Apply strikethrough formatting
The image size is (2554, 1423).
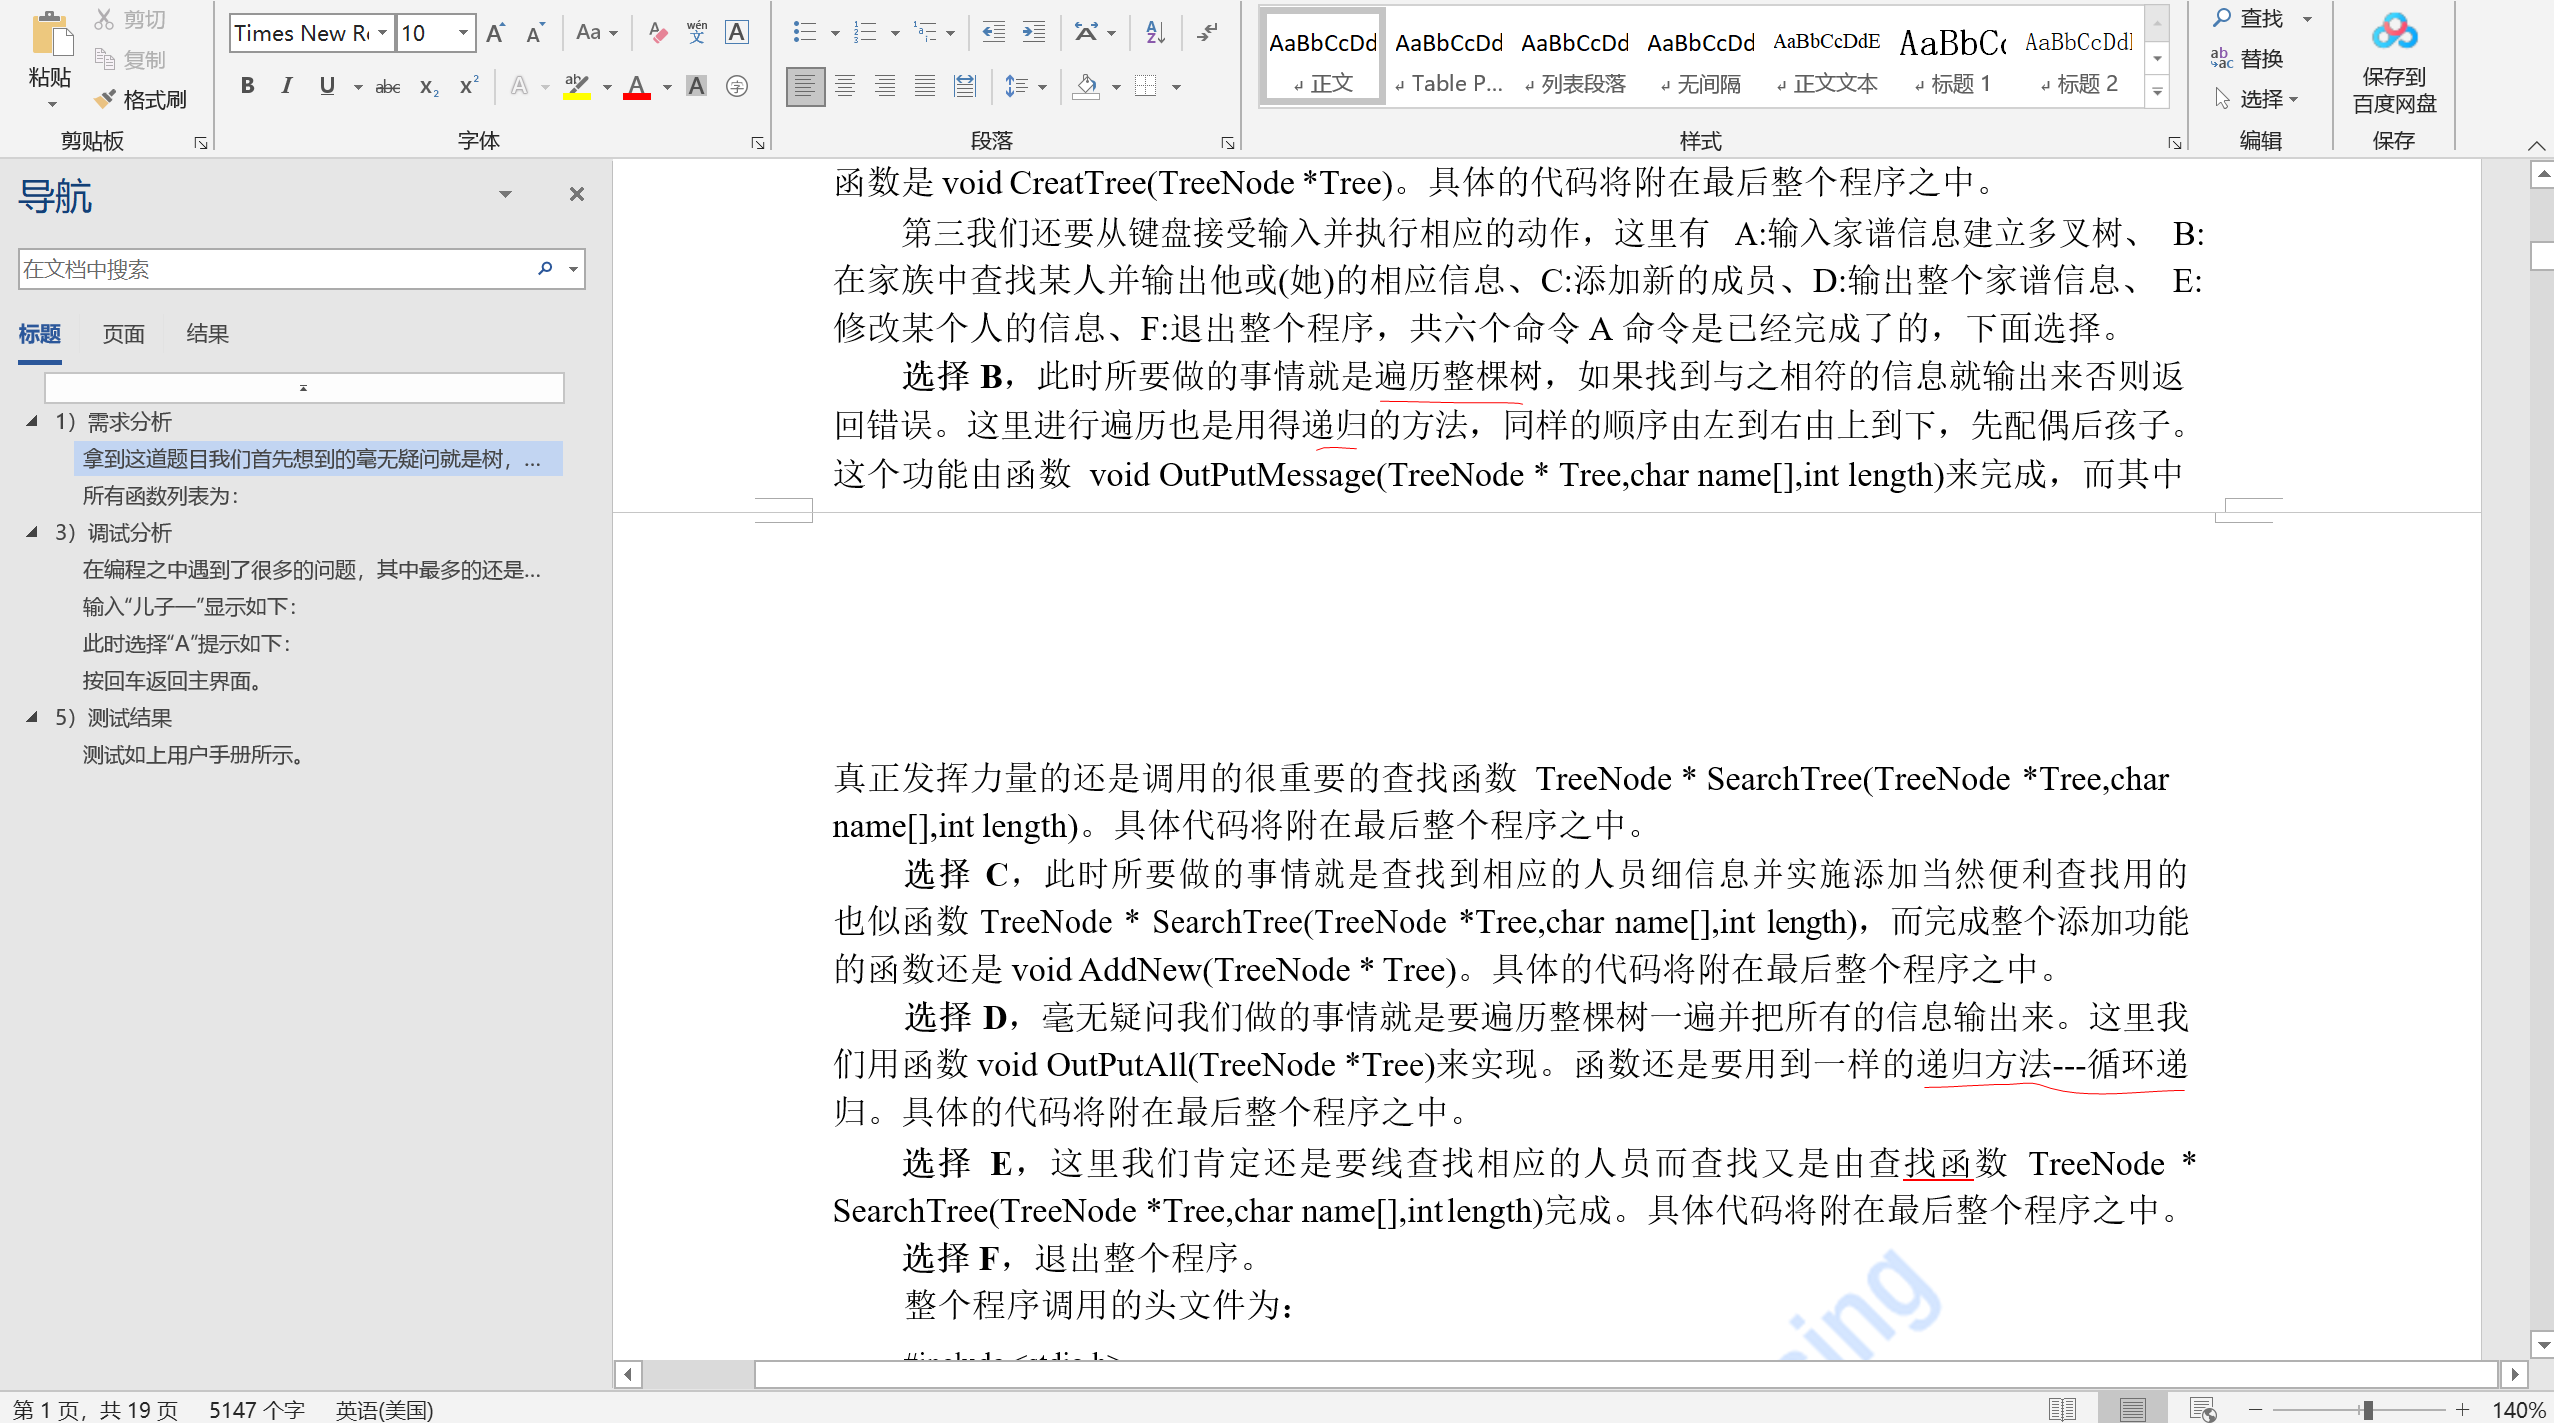click(388, 87)
